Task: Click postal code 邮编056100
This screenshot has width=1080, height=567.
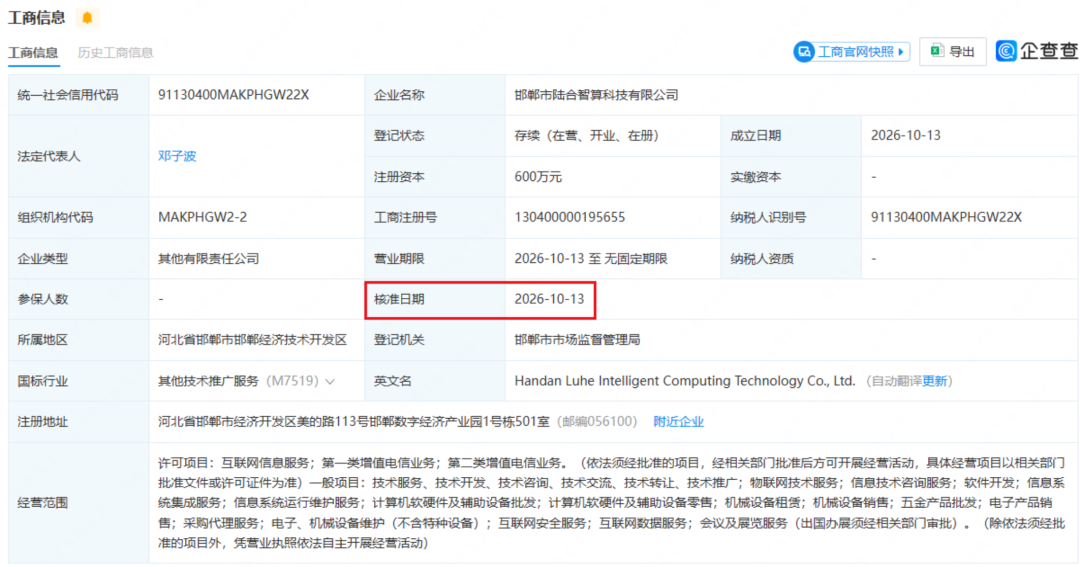Action: tap(596, 422)
